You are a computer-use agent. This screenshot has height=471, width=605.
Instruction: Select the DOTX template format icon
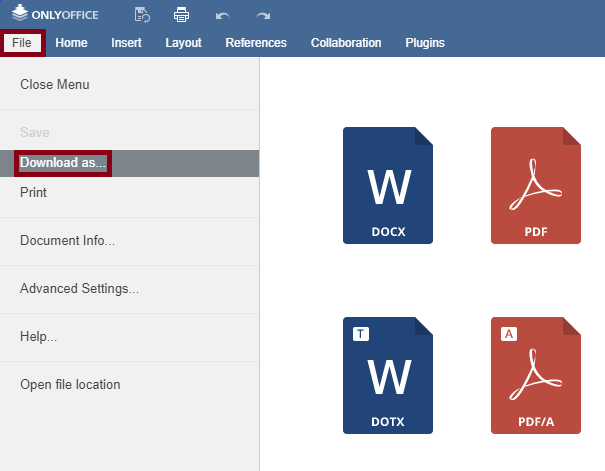coord(387,375)
